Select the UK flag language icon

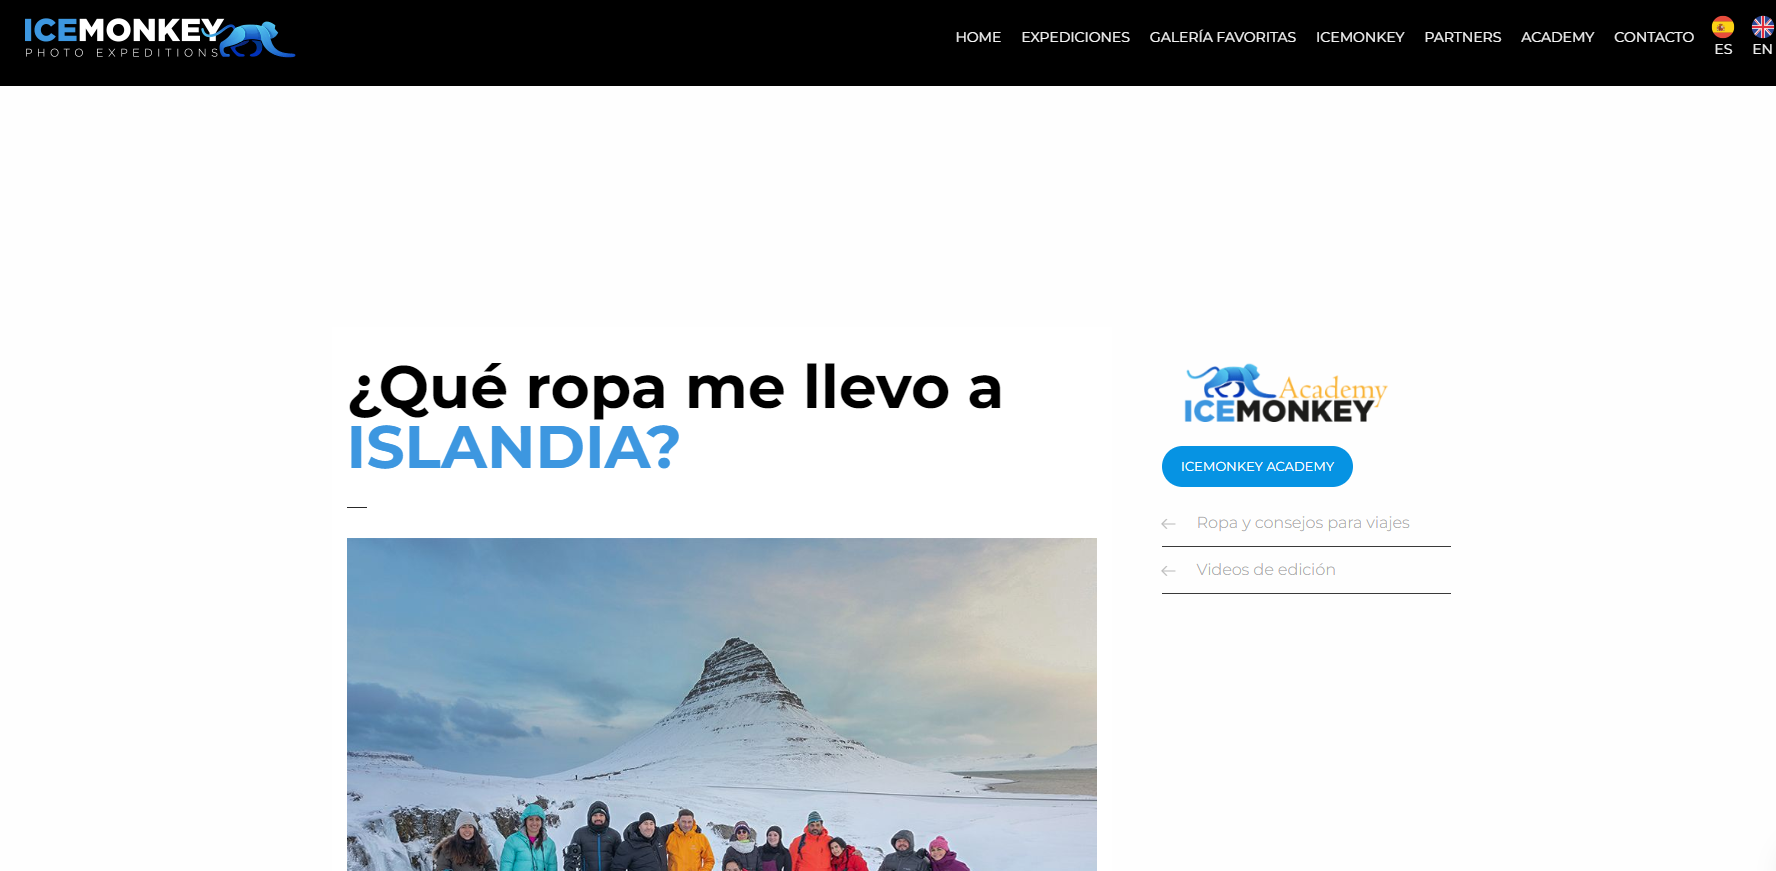tap(1763, 27)
